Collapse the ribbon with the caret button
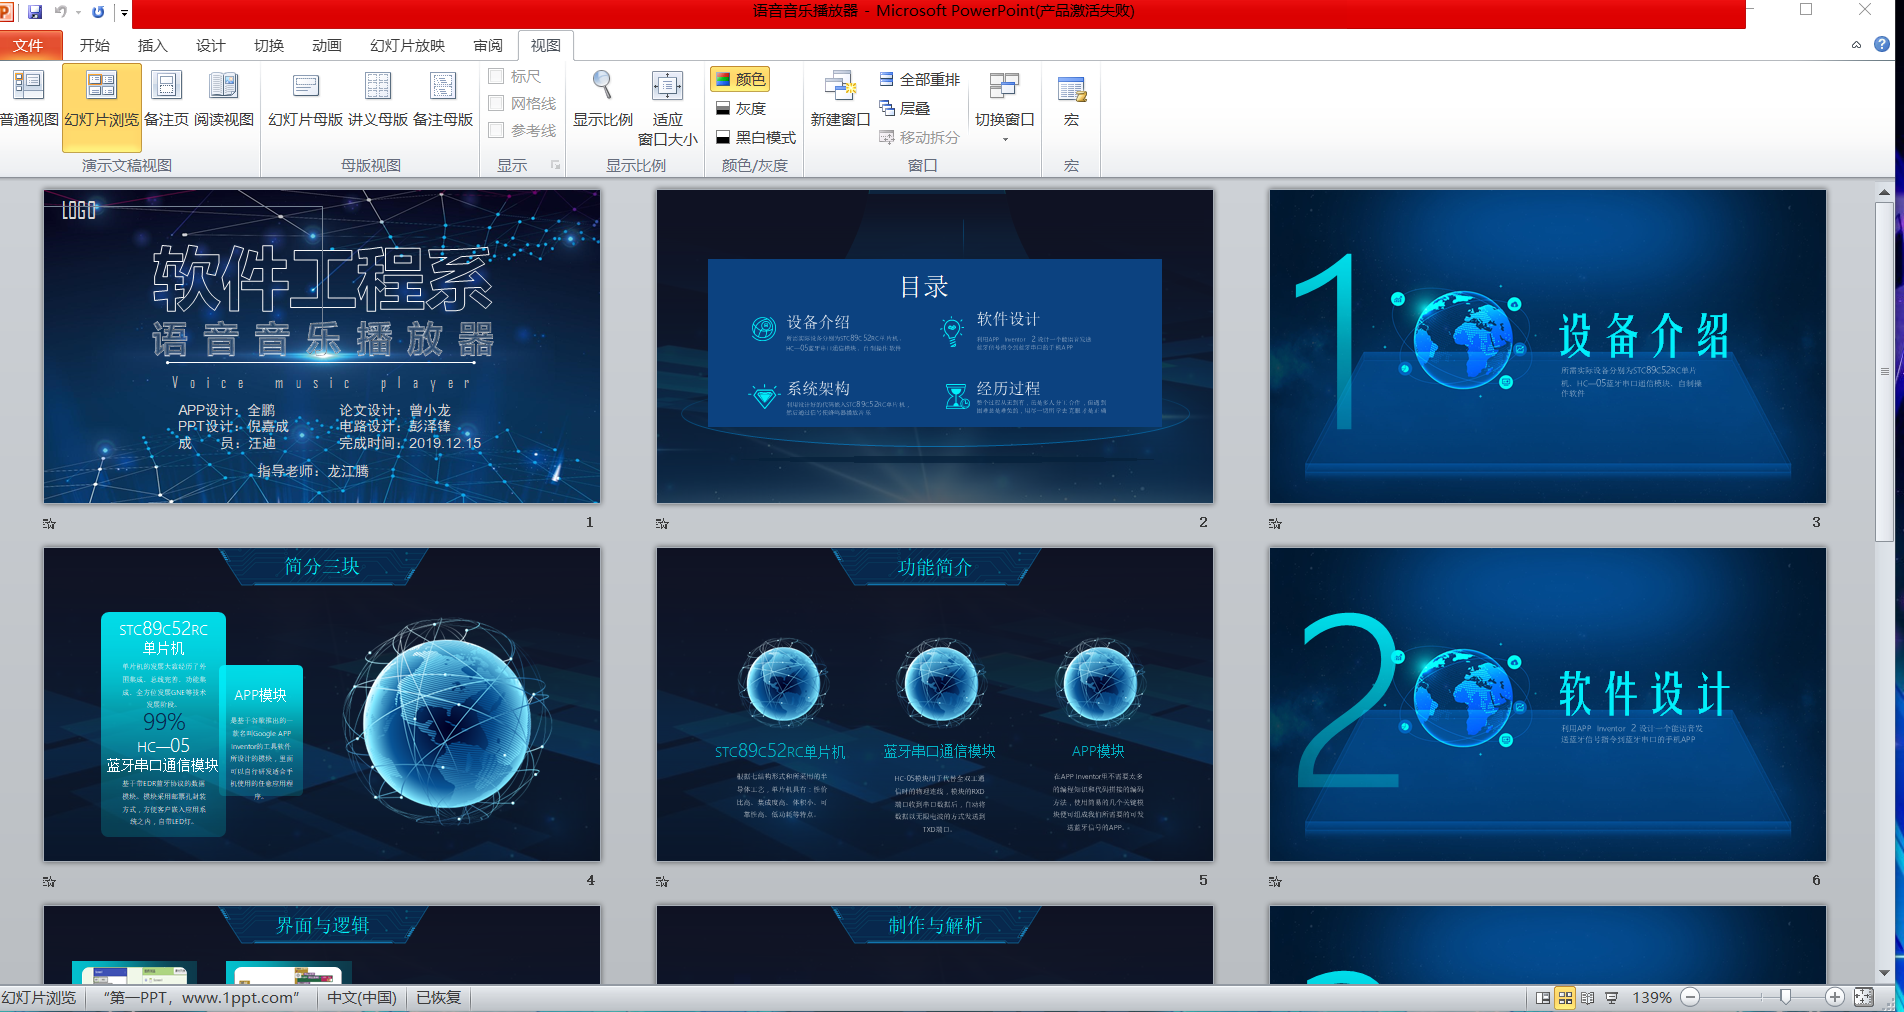The height and width of the screenshot is (1012, 1904). pyautogui.click(x=1856, y=44)
